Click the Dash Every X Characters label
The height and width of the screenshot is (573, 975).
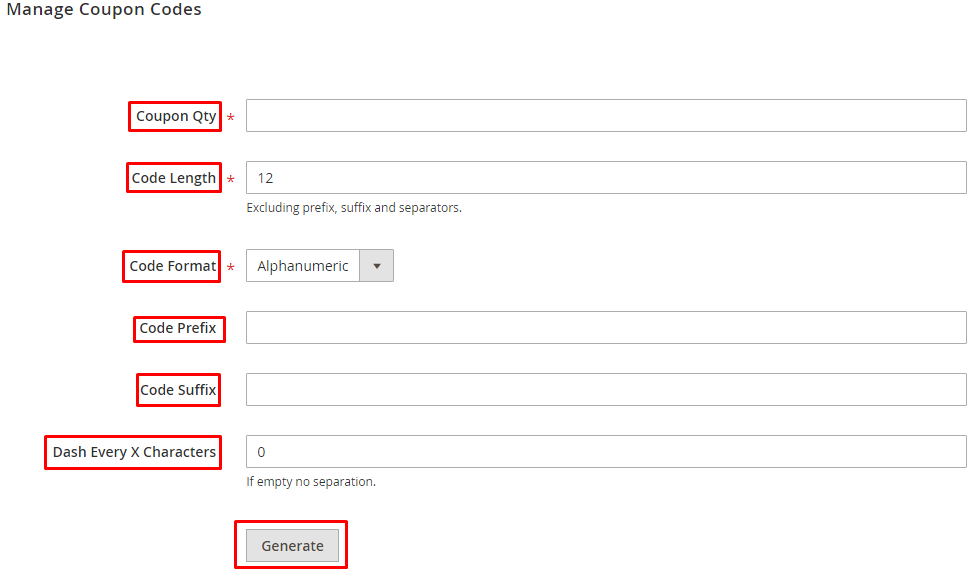pos(134,452)
